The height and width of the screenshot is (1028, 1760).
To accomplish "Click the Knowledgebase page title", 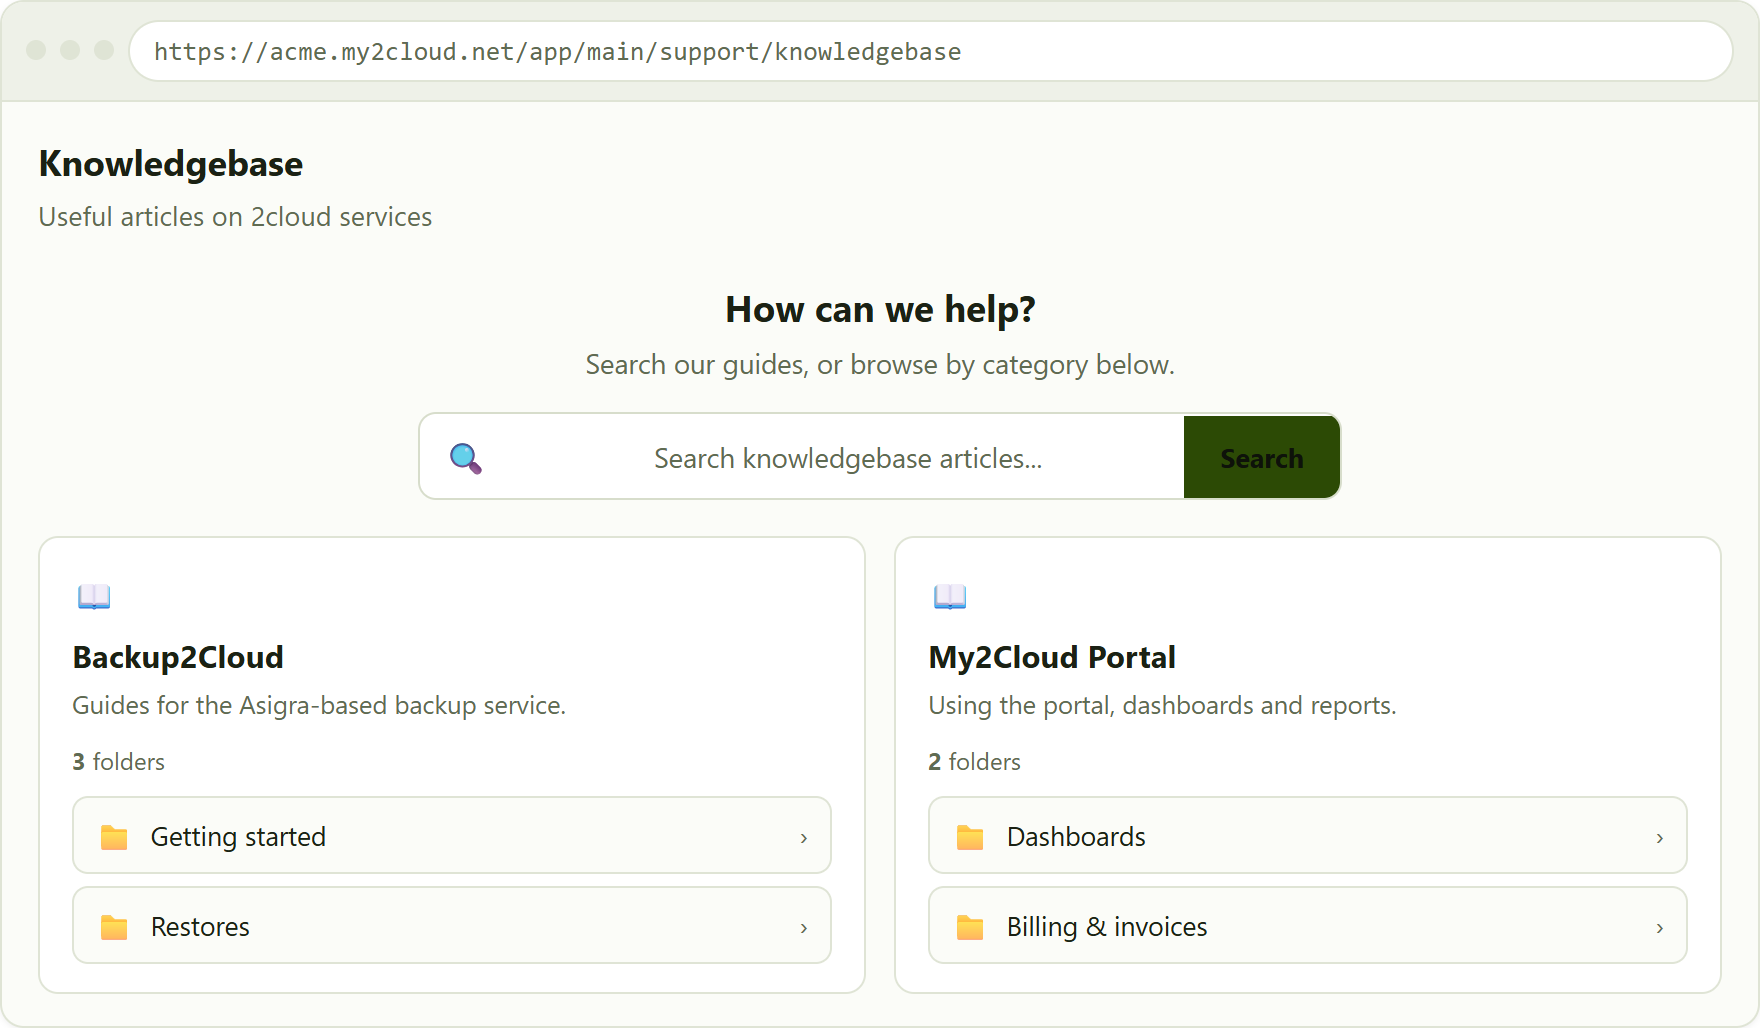I will click(171, 164).
